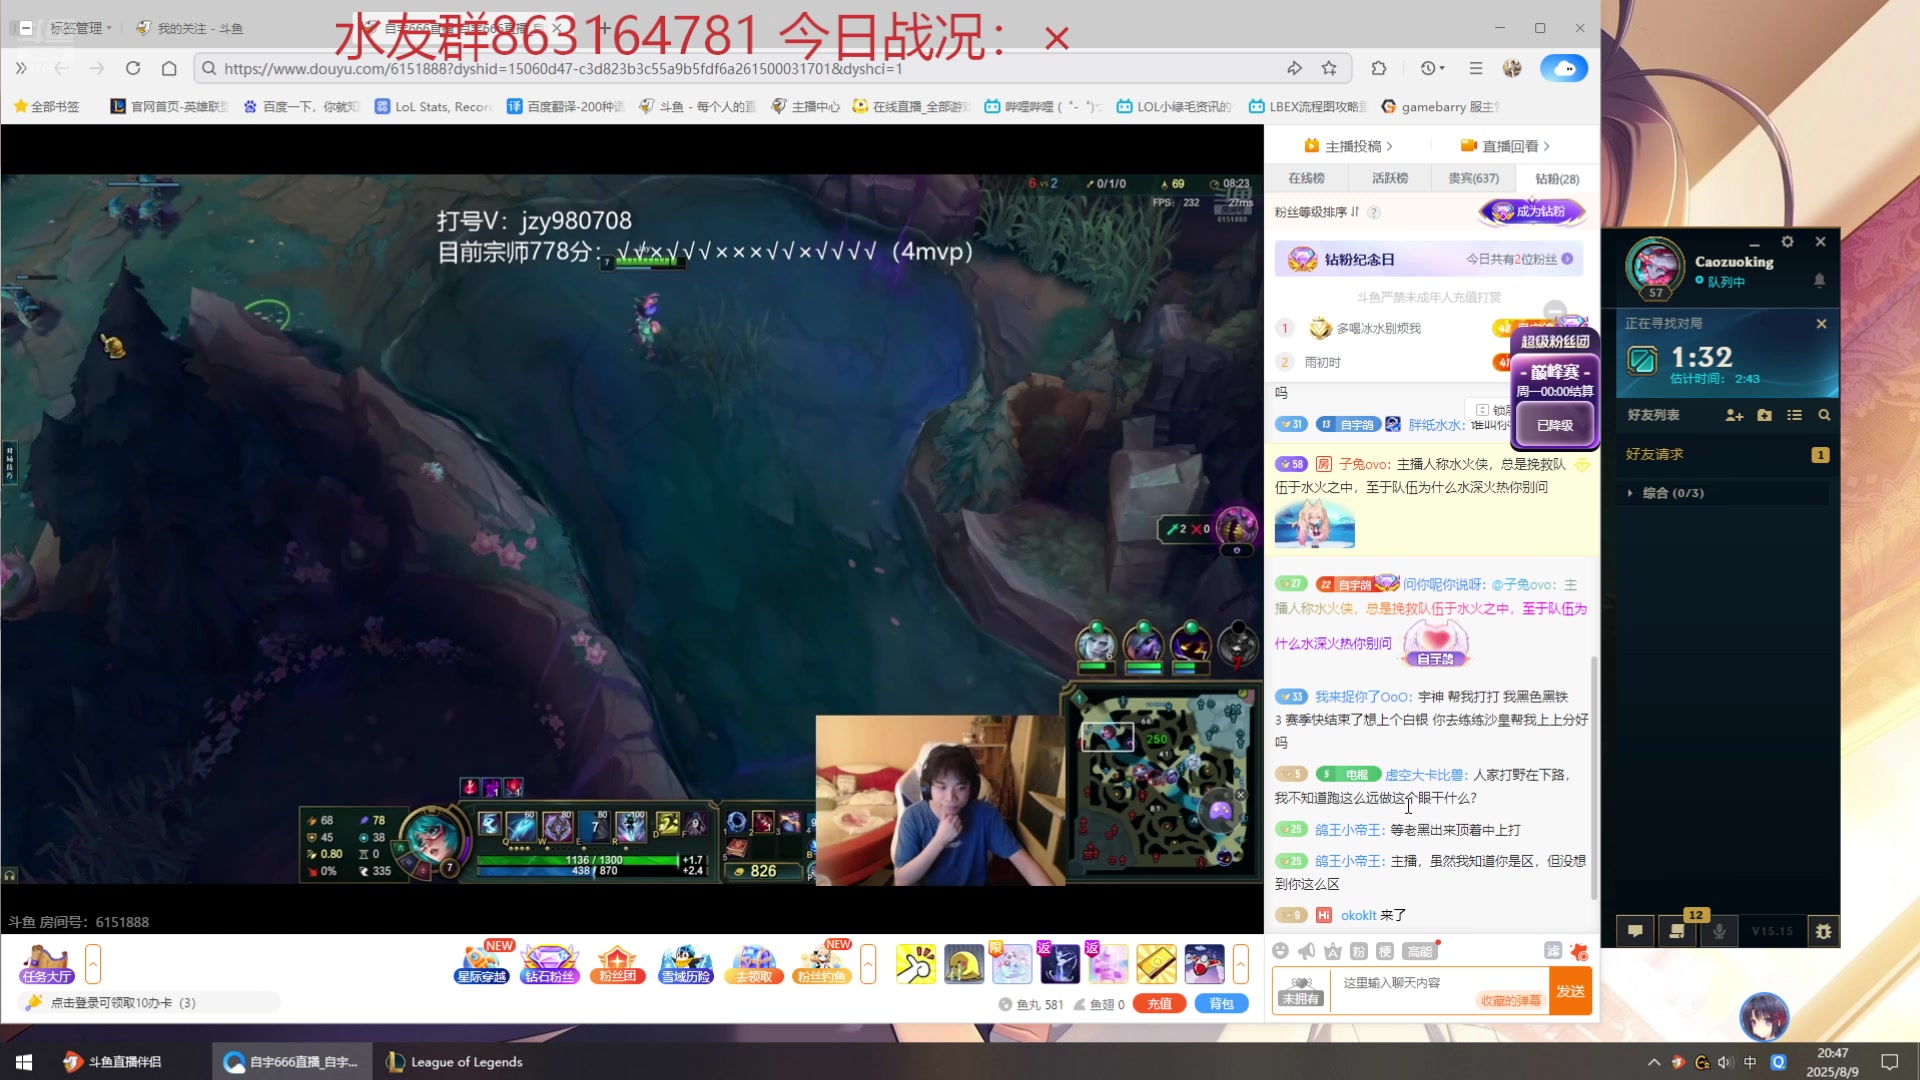This screenshot has height=1080, width=1920.
Task: Change 粉丝等级排序 sort order
Action: click(1317, 212)
